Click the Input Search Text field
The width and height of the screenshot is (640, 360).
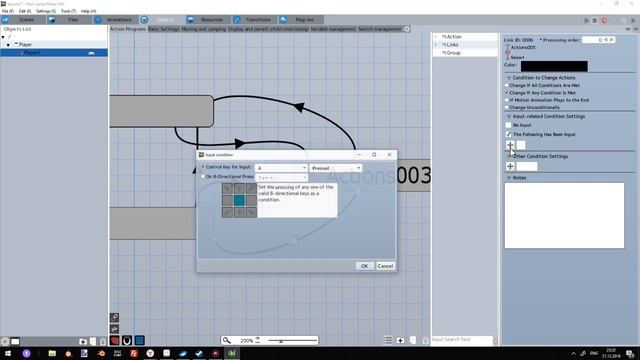point(462,340)
